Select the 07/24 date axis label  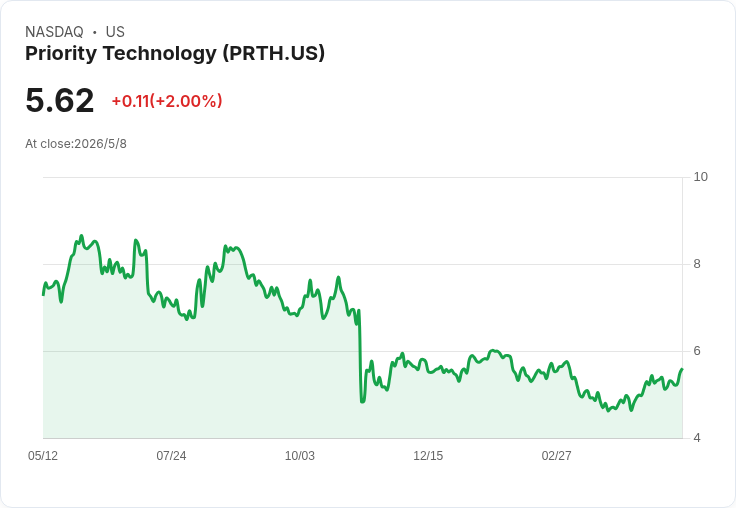pyautogui.click(x=171, y=456)
